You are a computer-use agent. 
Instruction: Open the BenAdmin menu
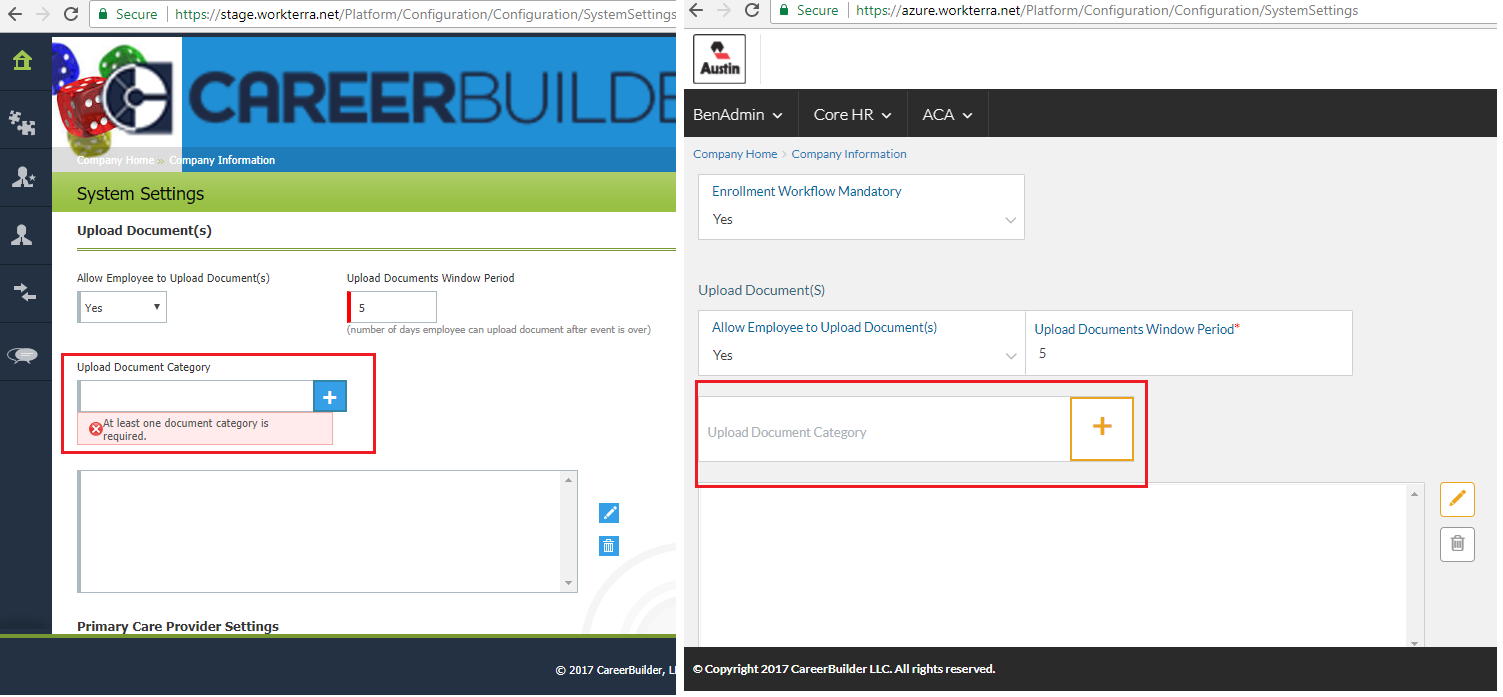(738, 115)
